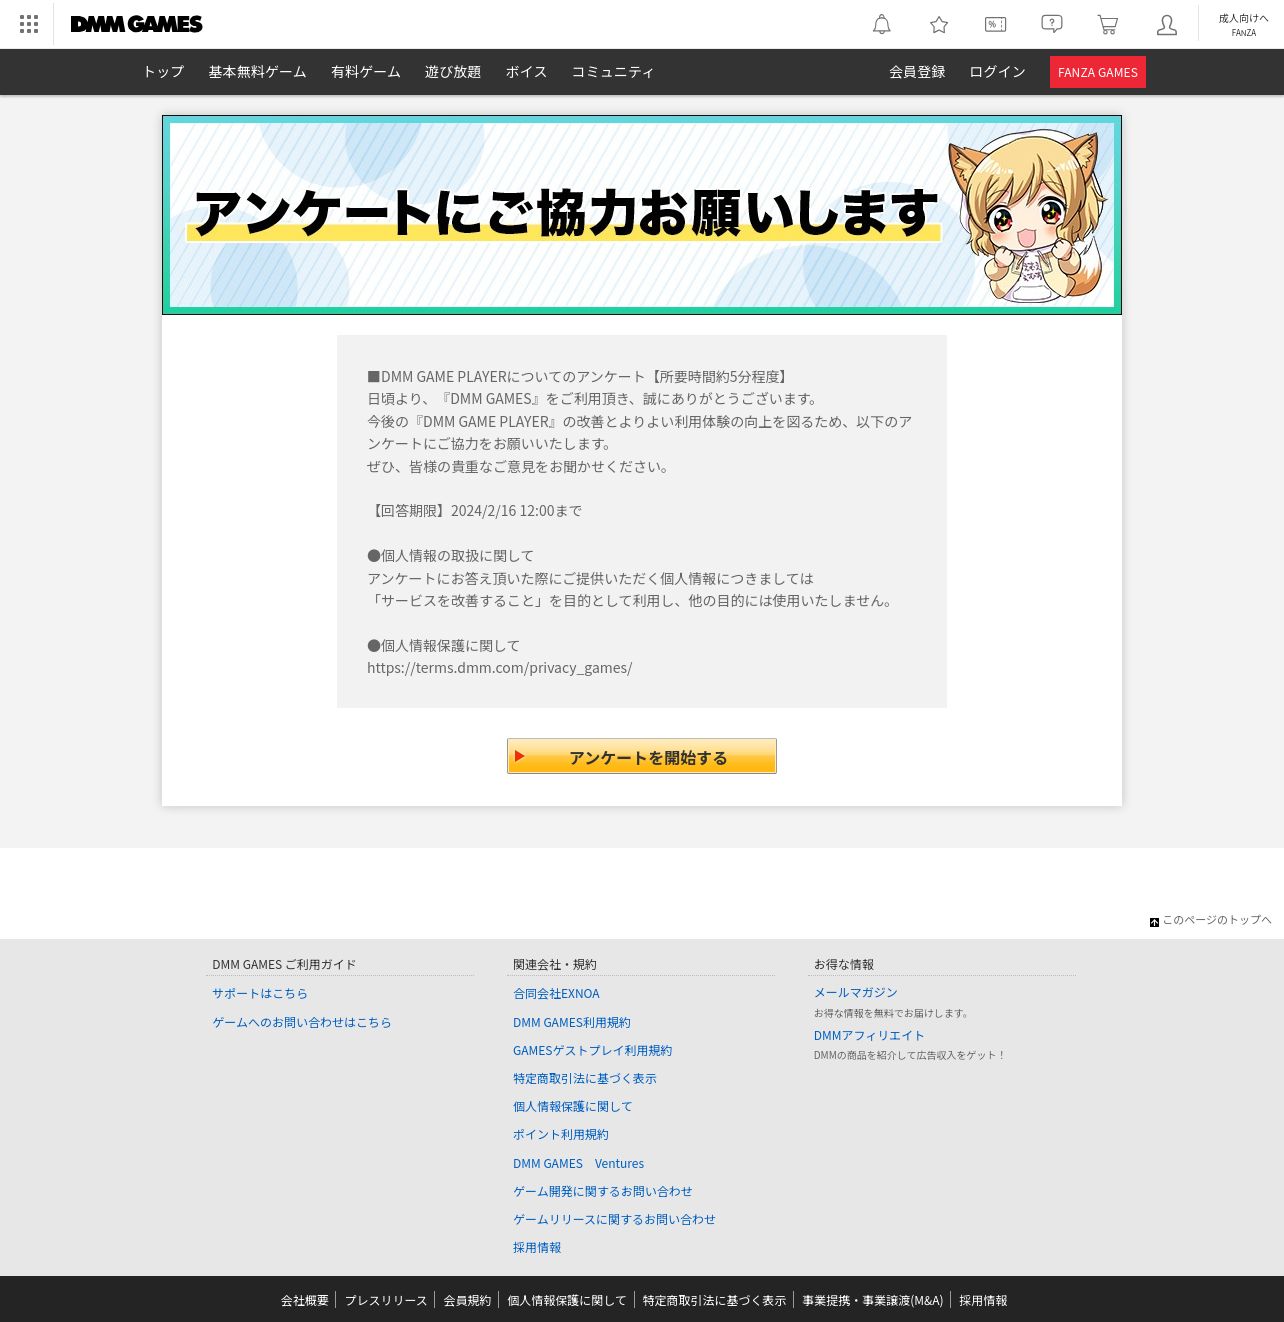Open メールマガジン link
Viewport: 1284px width, 1322px height.
coord(856,993)
